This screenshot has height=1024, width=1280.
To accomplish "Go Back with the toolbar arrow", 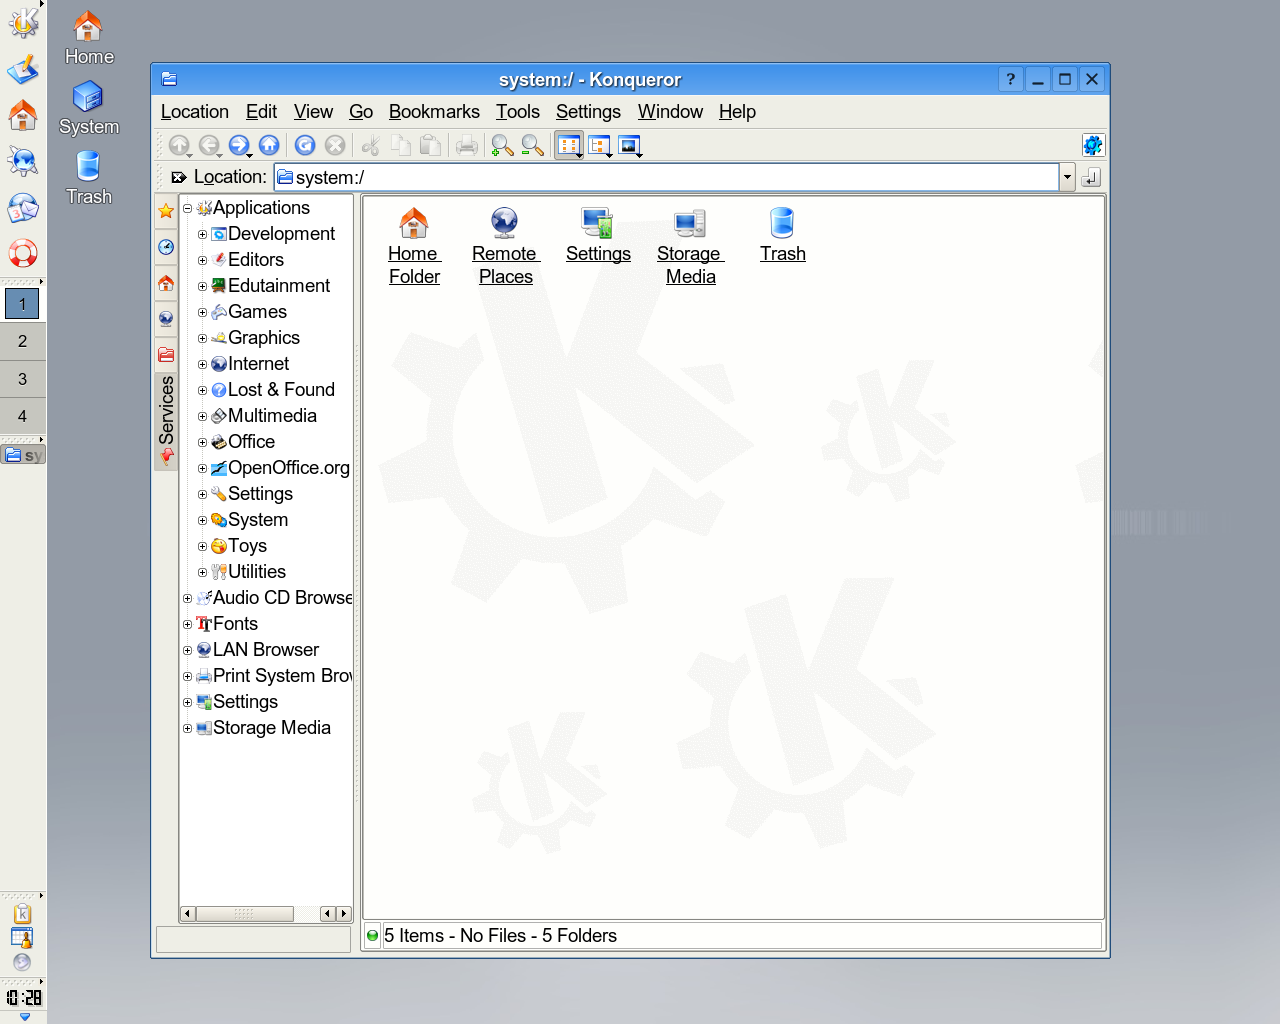I will point(209,146).
